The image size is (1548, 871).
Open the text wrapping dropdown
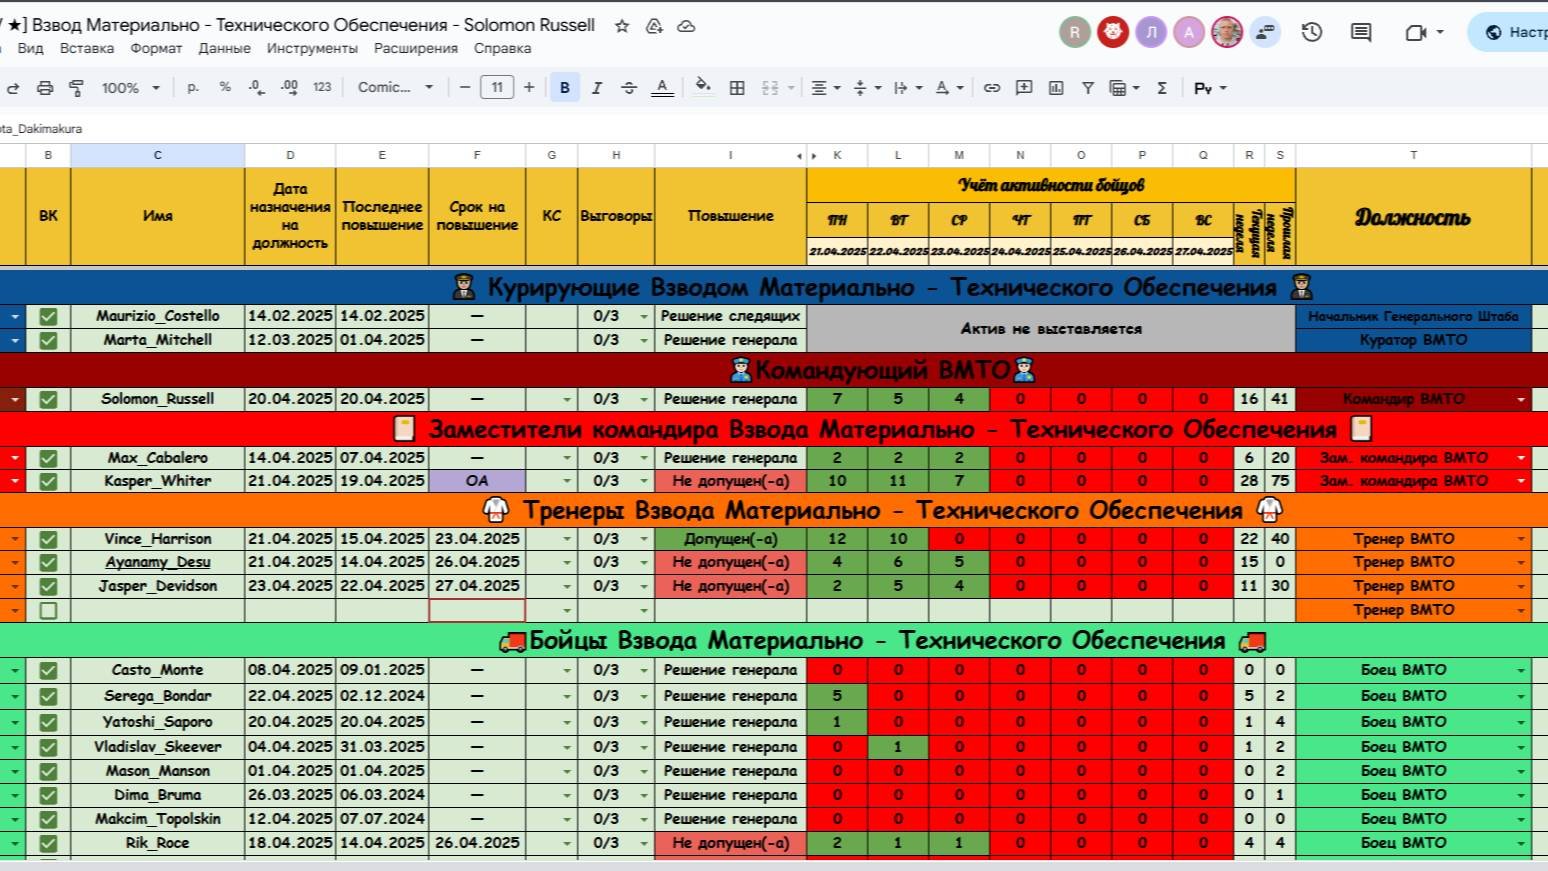pyautogui.click(x=907, y=88)
